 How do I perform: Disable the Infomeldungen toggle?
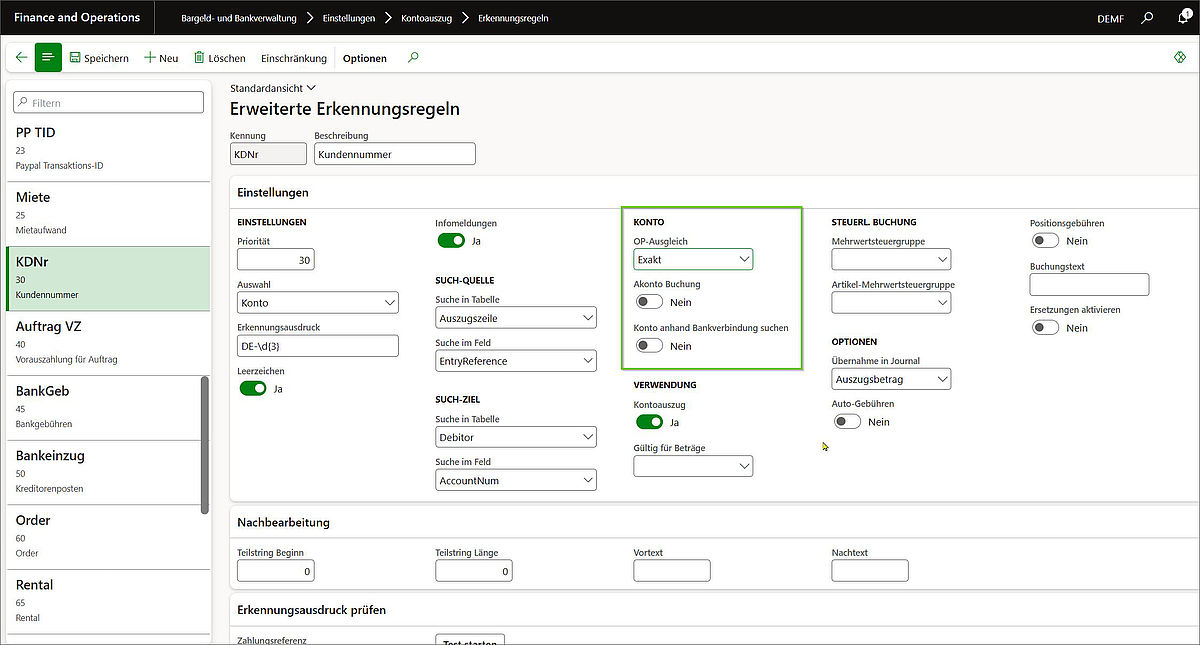(451, 241)
